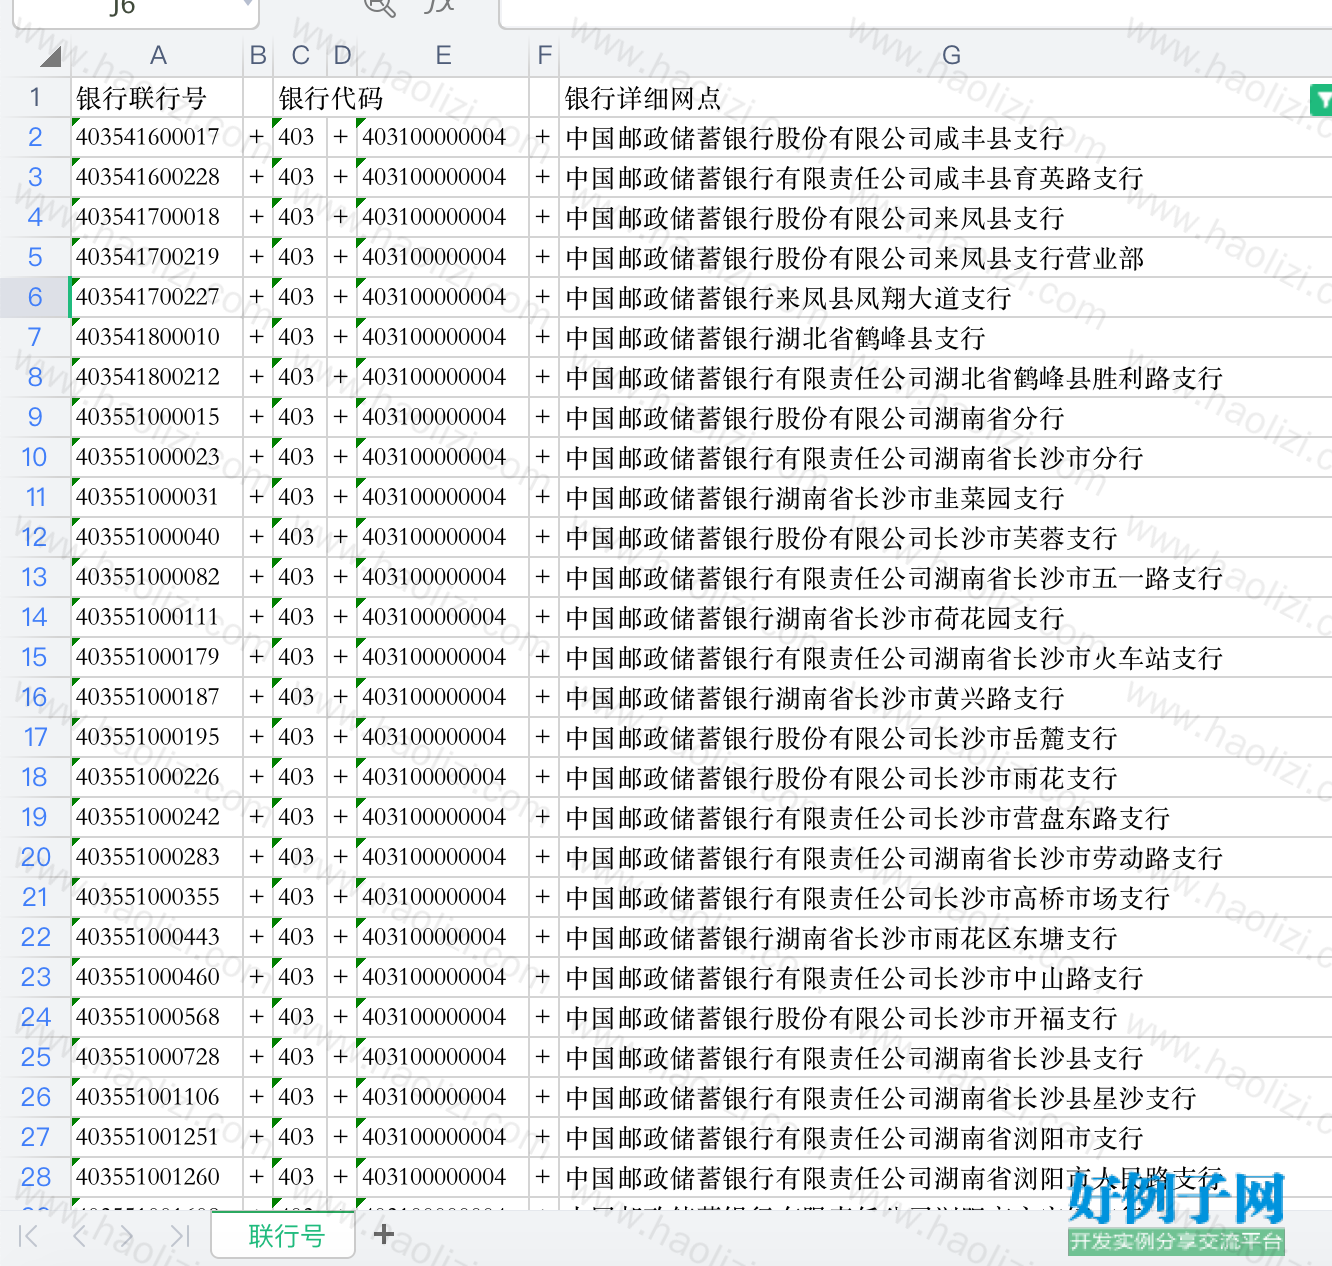This screenshot has height=1266, width=1332.
Task: Click cell 银行联行号 header
Action: point(157,97)
